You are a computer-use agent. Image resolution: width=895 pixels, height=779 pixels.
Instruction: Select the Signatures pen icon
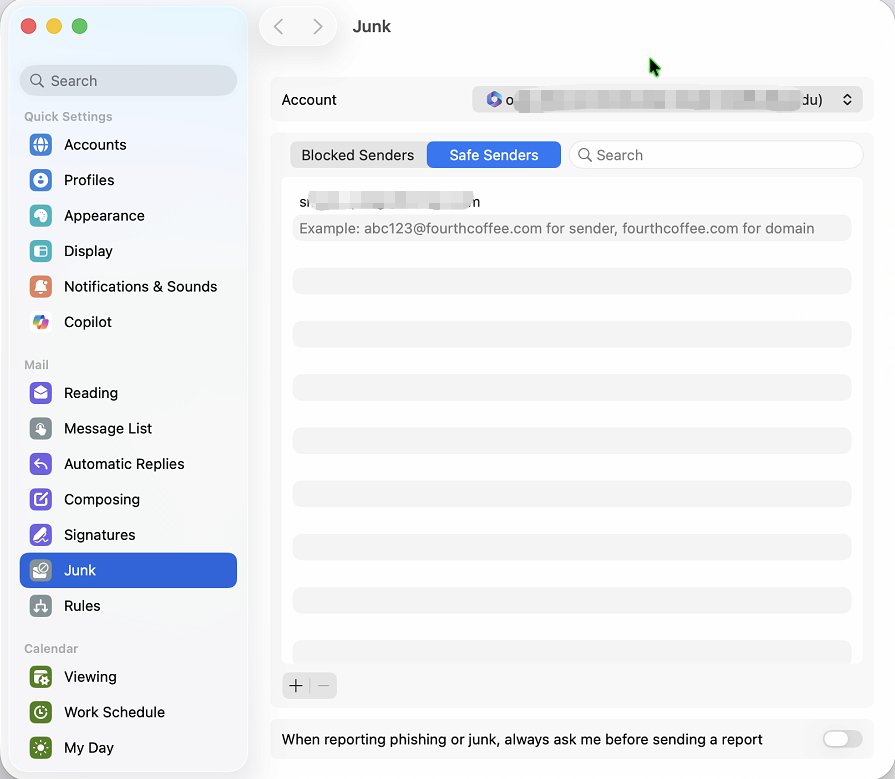(41, 535)
